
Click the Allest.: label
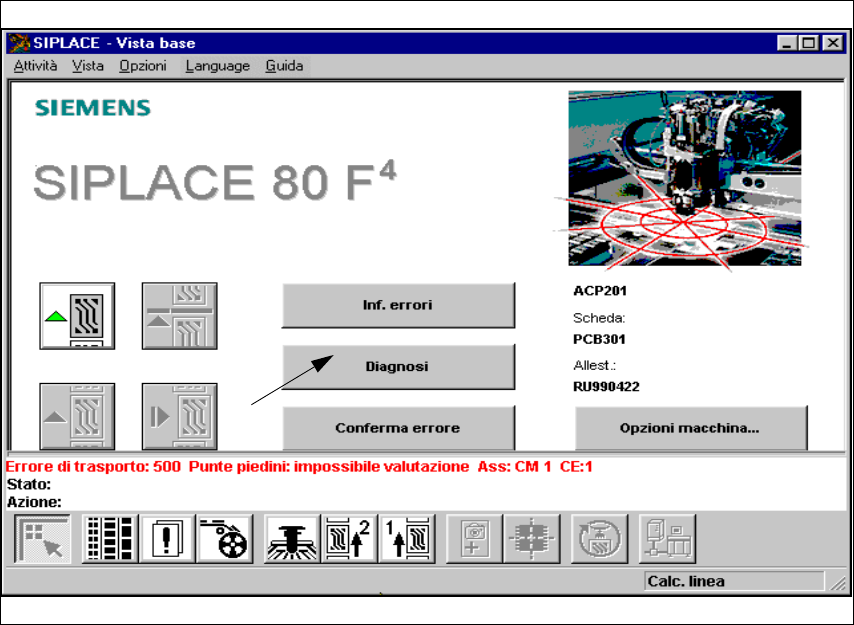point(594,365)
